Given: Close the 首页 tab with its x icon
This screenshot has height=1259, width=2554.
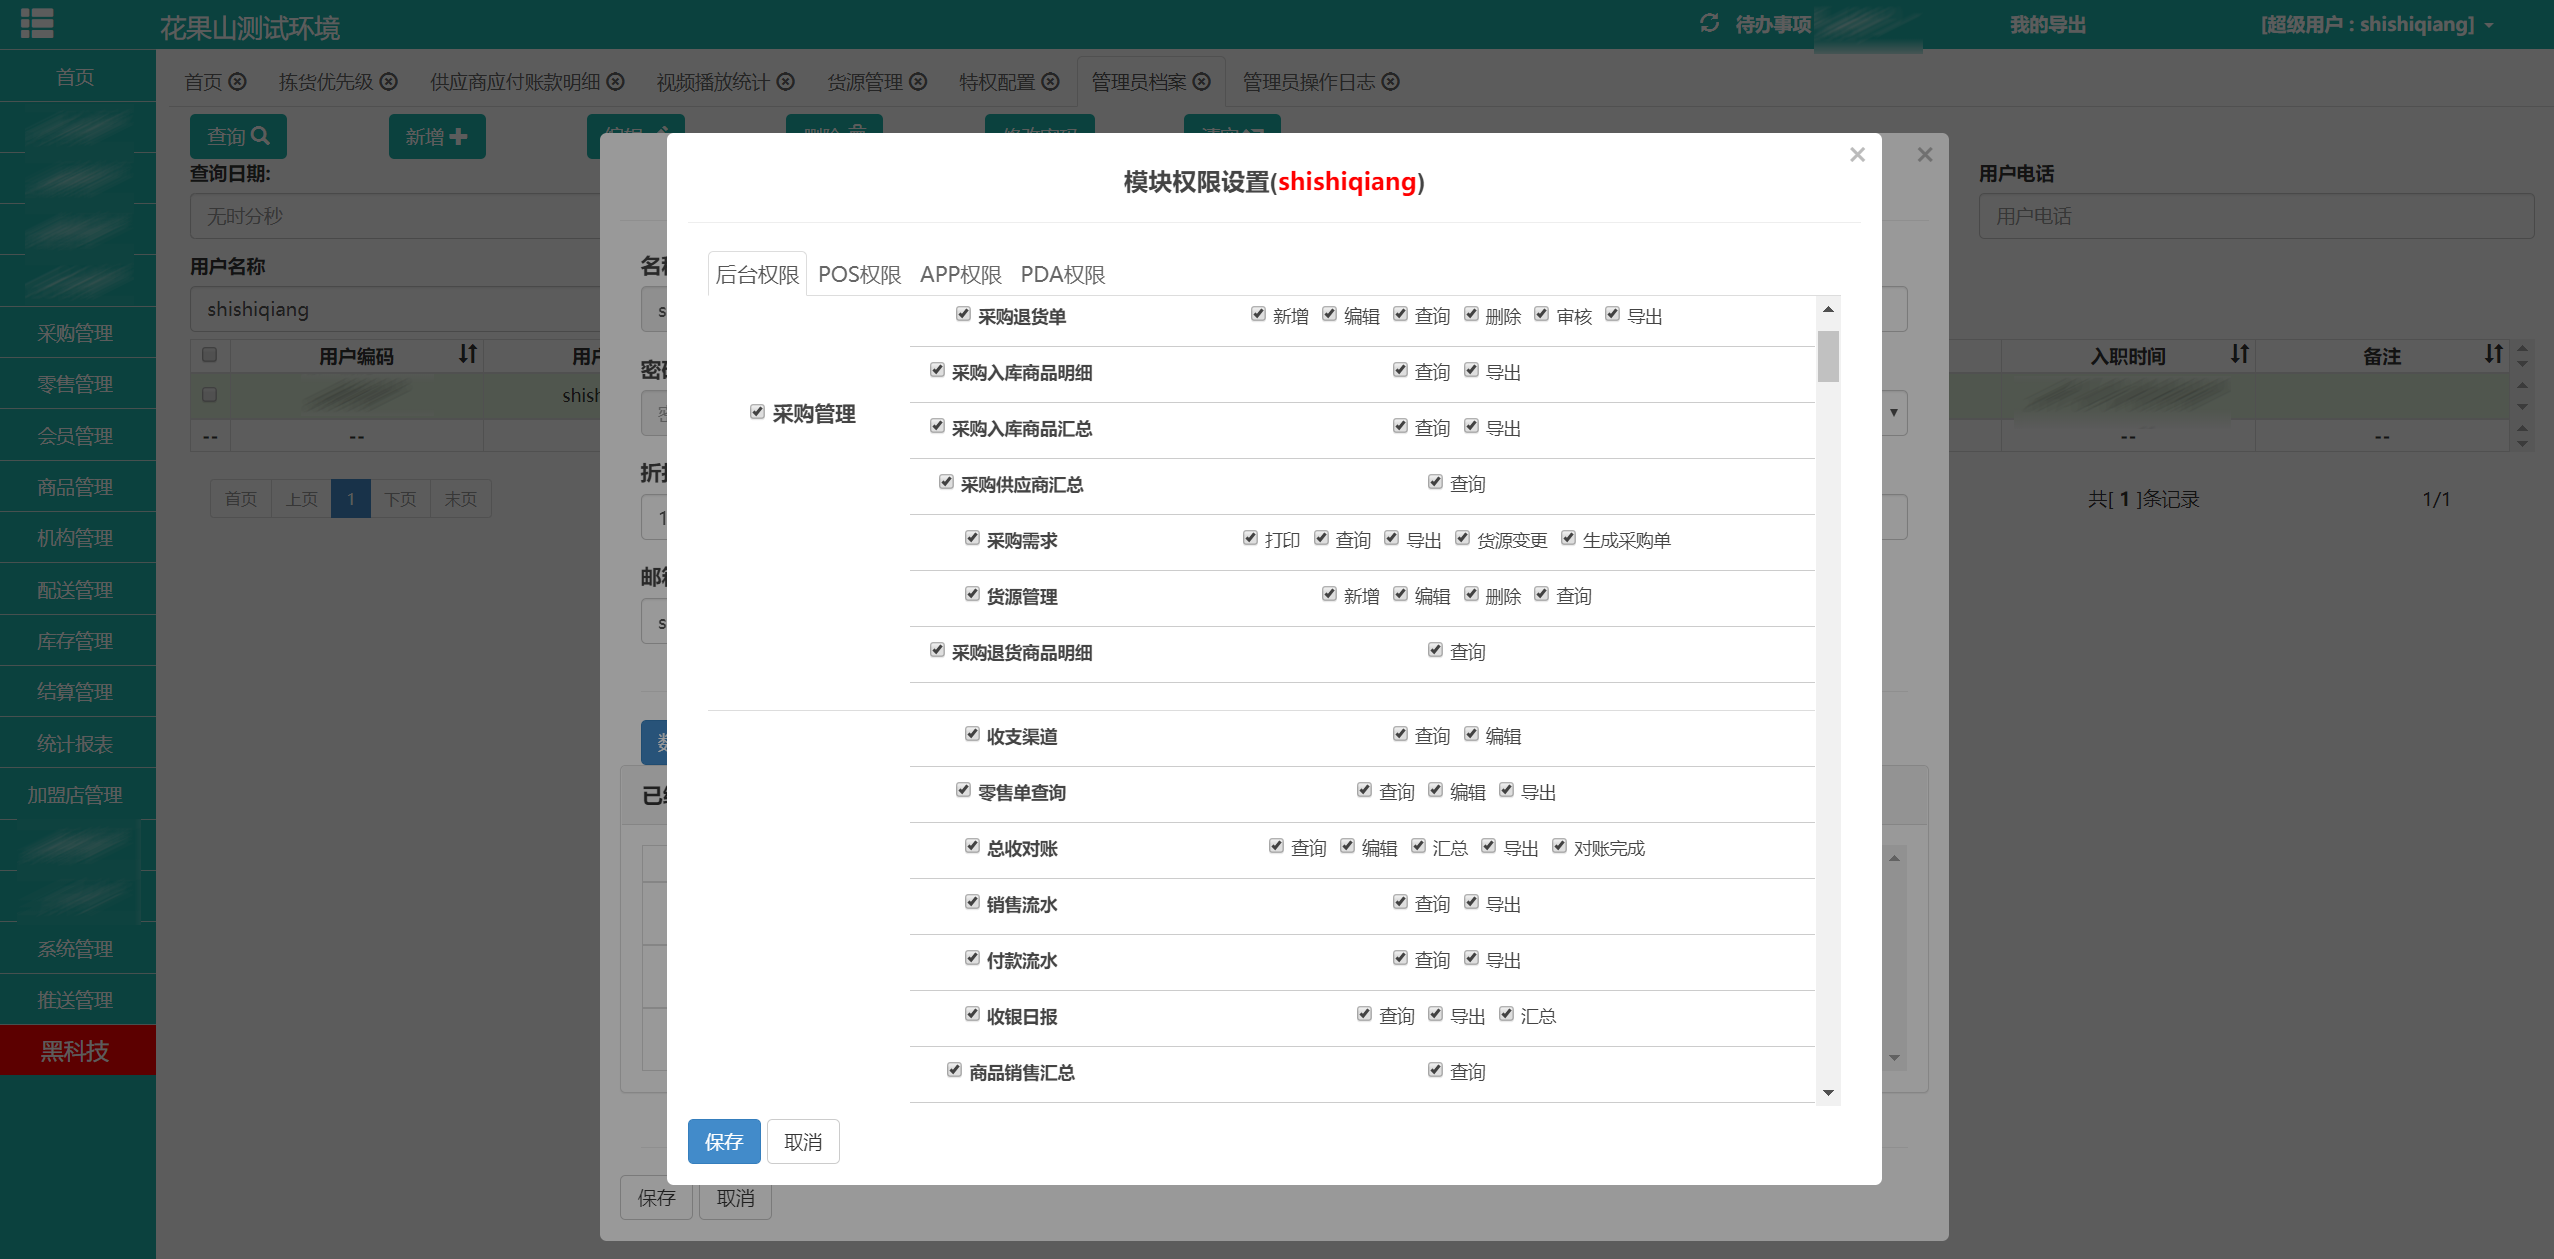Looking at the screenshot, I should click(x=238, y=81).
